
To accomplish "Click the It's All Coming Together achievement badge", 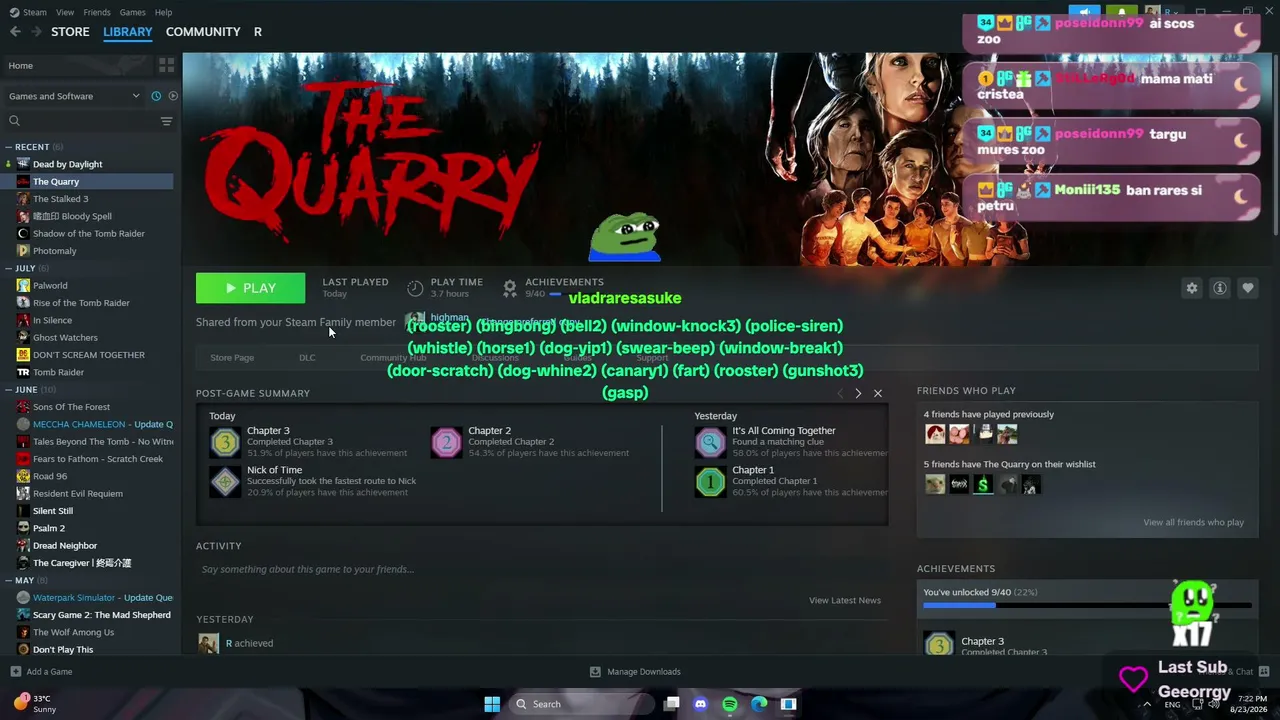I will (711, 442).
